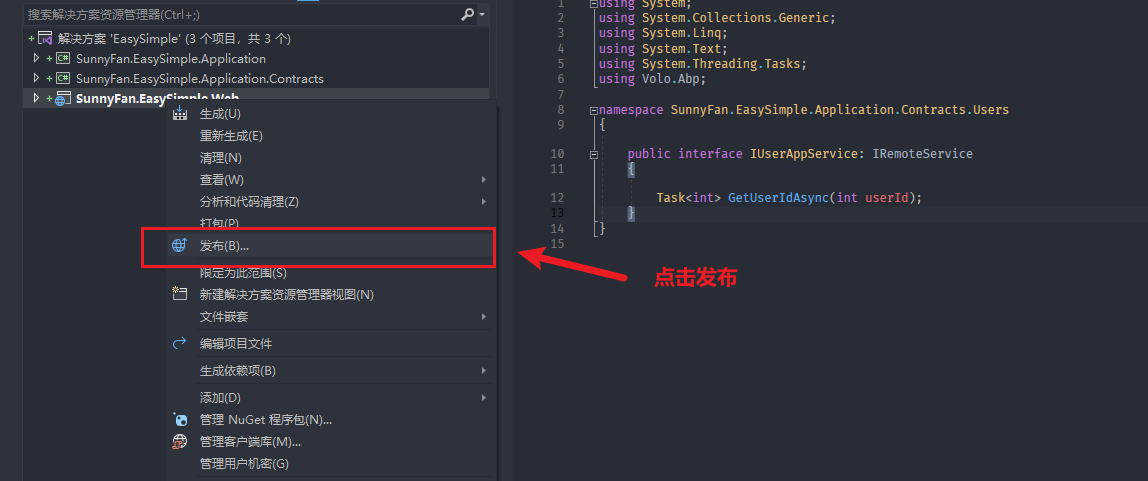Click line number 13 in the editor gutter
This screenshot has width=1148, height=481.
click(556, 213)
